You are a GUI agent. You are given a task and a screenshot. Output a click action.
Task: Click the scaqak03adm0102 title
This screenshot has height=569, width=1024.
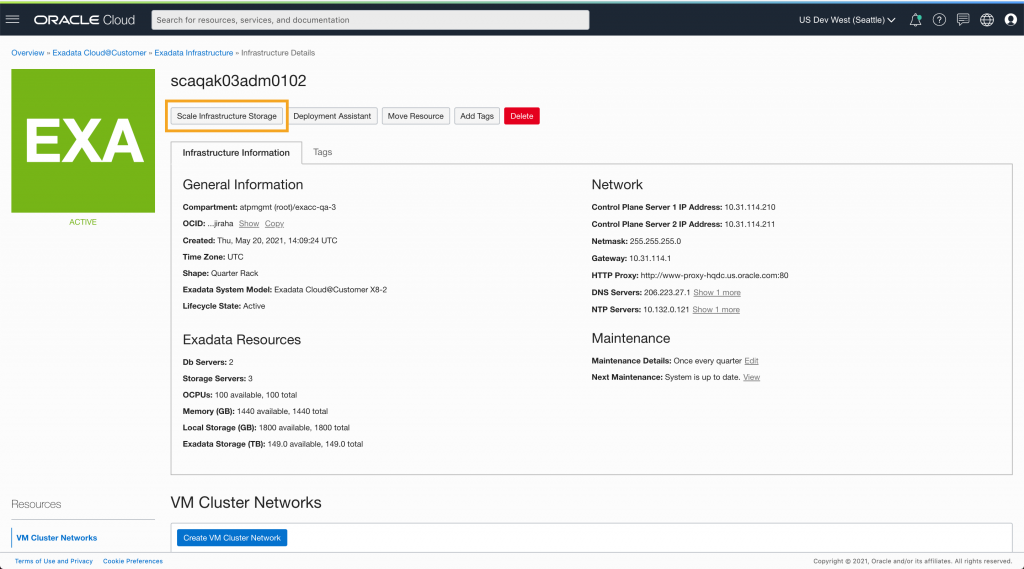(238, 81)
